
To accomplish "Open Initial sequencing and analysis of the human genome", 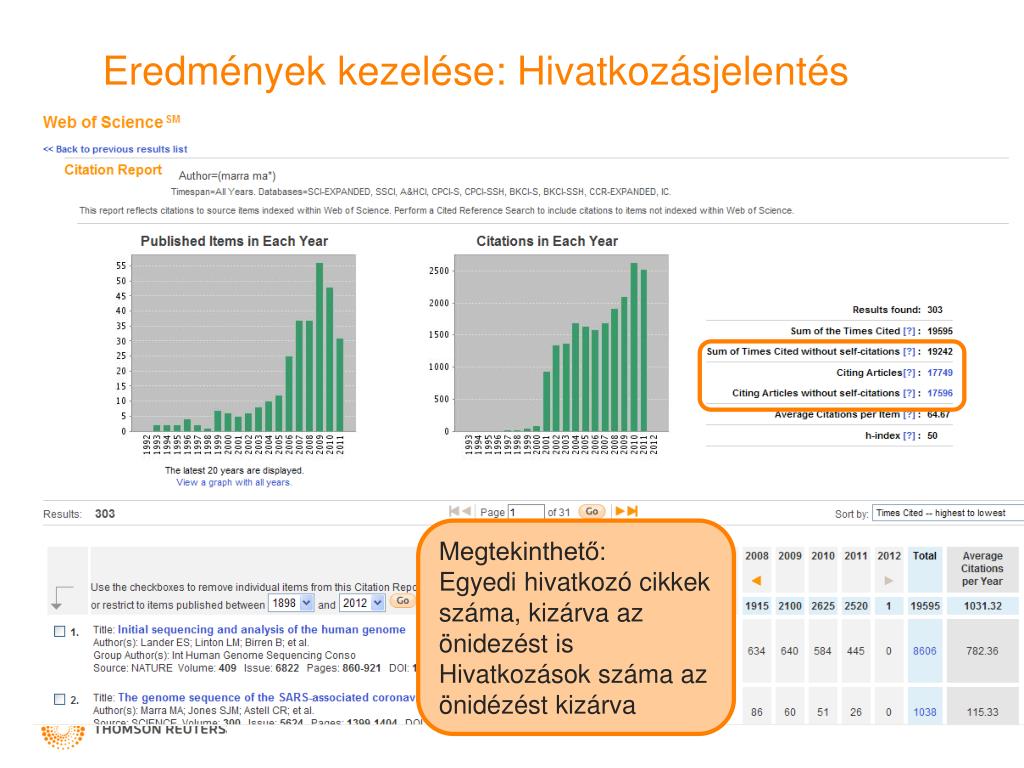I will 261,630.
